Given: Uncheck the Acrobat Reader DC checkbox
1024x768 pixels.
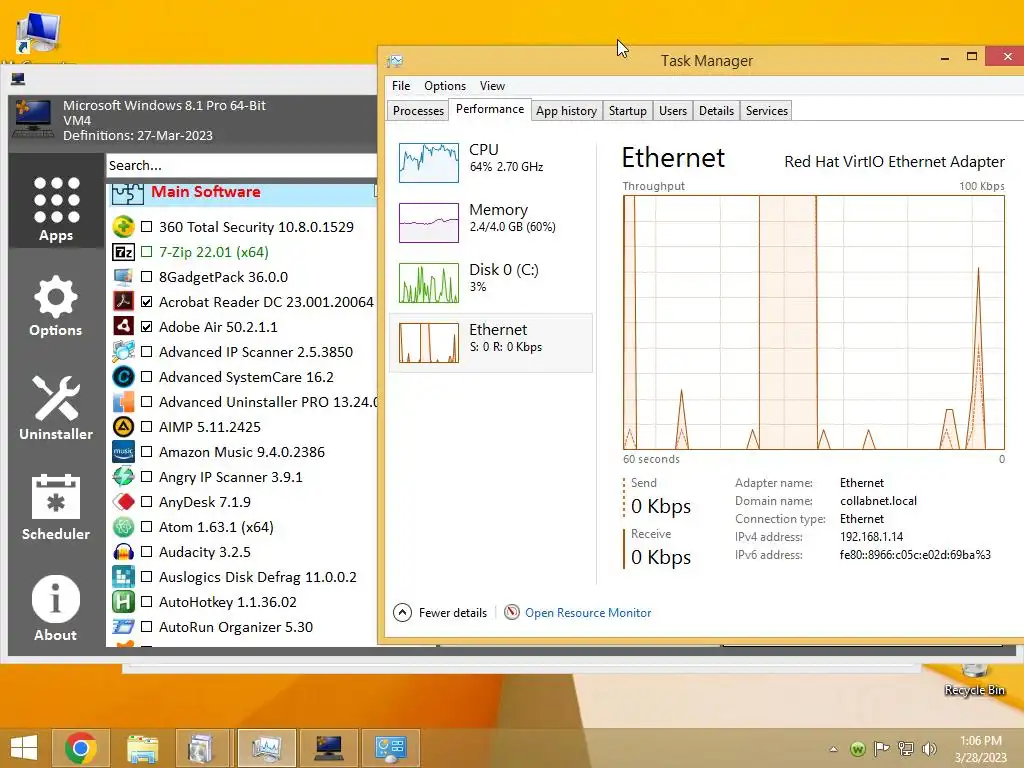Looking at the screenshot, I should click(x=146, y=302).
